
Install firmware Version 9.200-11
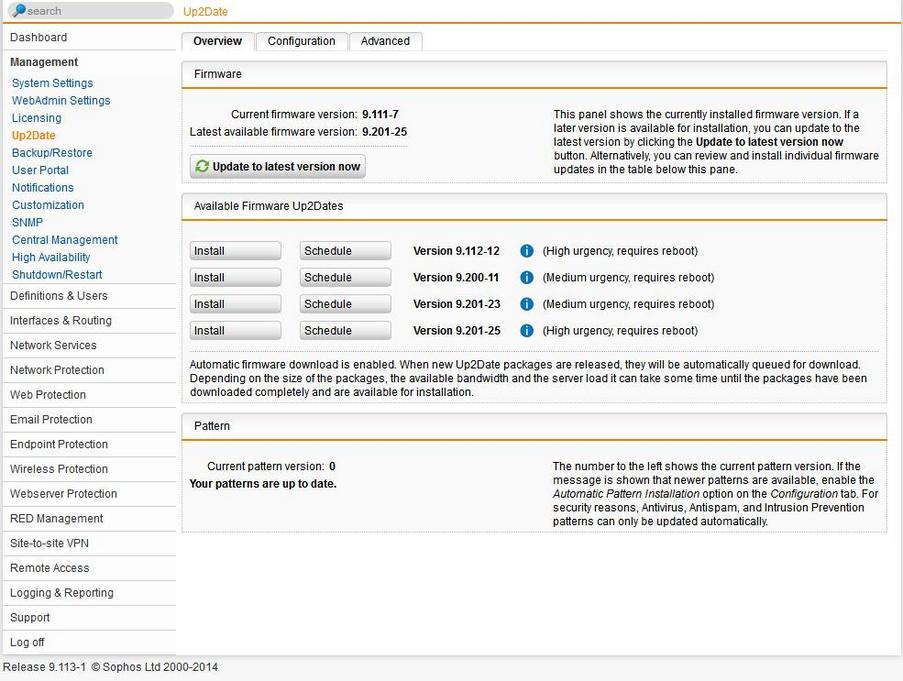coord(235,277)
